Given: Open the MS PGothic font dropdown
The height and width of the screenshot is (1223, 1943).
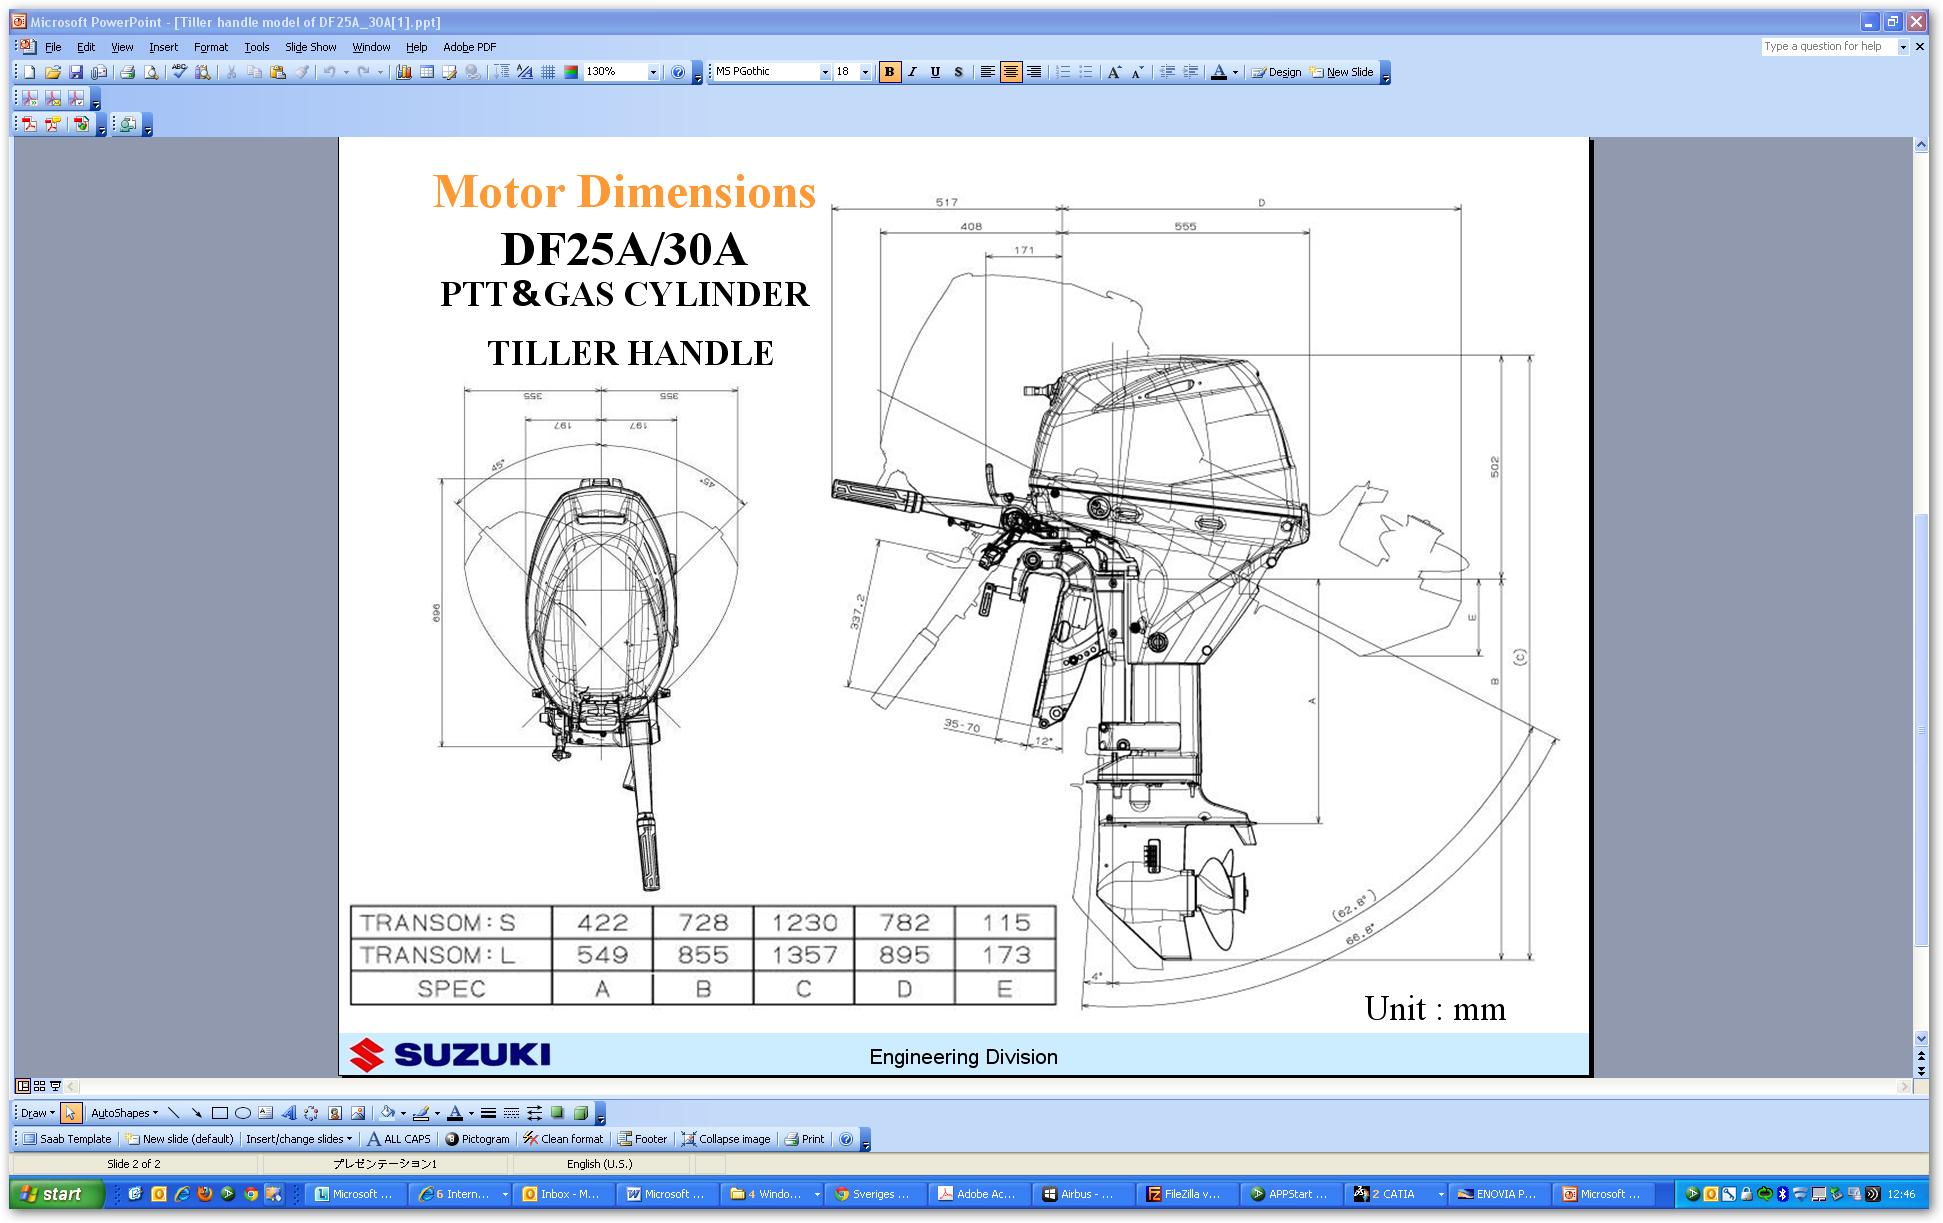Looking at the screenshot, I should [x=825, y=72].
